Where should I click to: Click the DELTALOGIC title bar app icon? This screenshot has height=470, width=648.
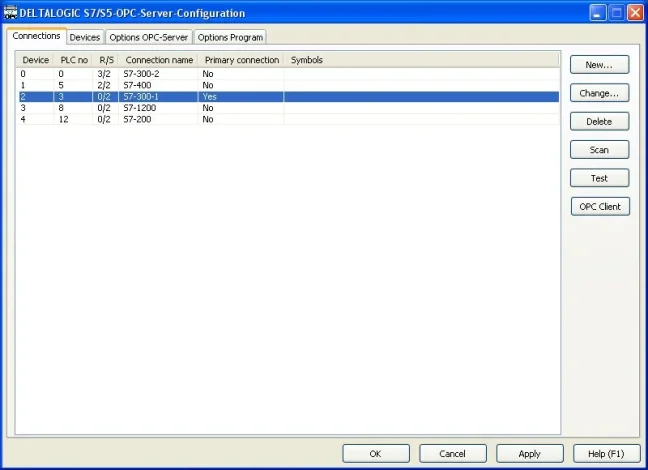11,13
